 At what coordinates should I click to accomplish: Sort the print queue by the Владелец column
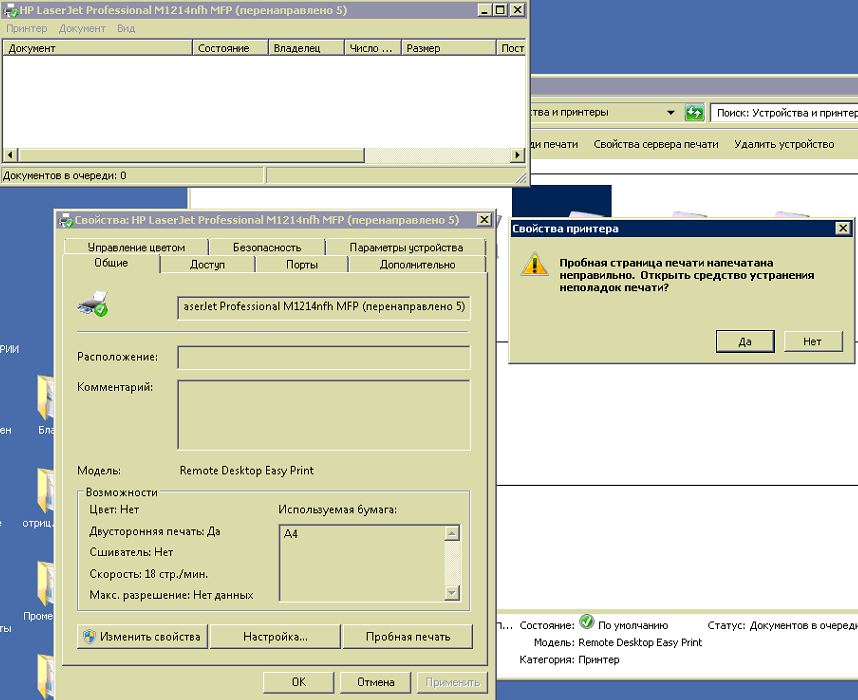pyautogui.click(x=306, y=48)
